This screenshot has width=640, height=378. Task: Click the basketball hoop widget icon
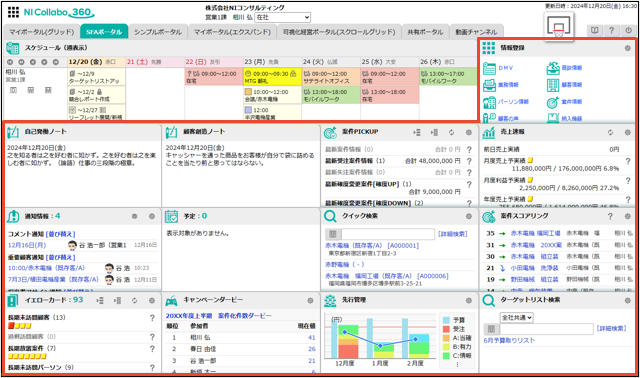[x=559, y=26]
